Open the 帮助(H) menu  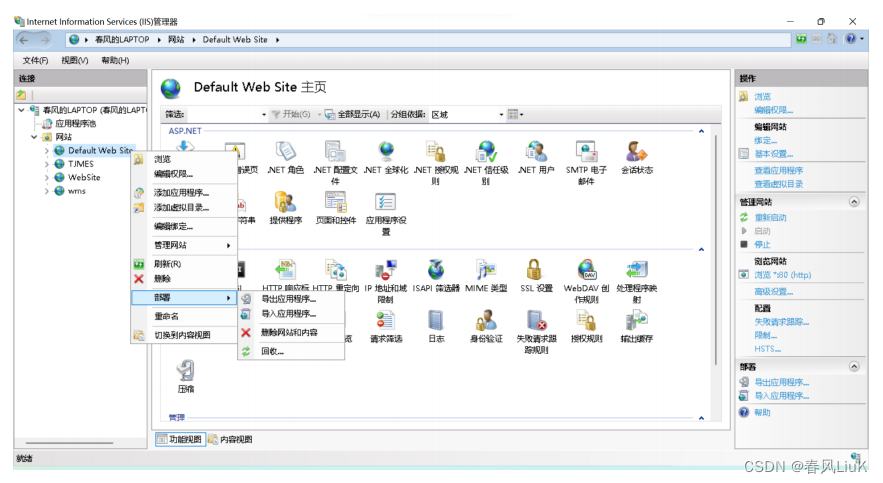pyautogui.click(x=115, y=60)
